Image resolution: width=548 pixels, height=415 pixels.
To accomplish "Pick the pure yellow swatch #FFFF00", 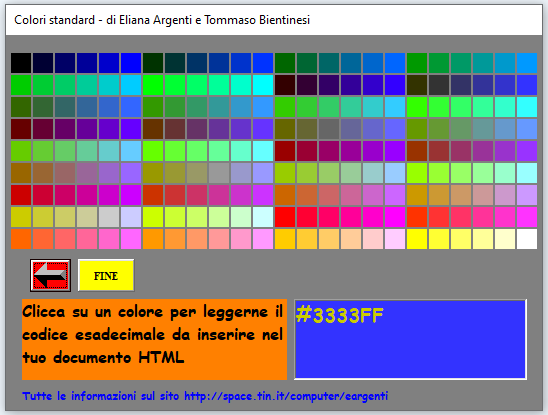I will pos(417,239).
